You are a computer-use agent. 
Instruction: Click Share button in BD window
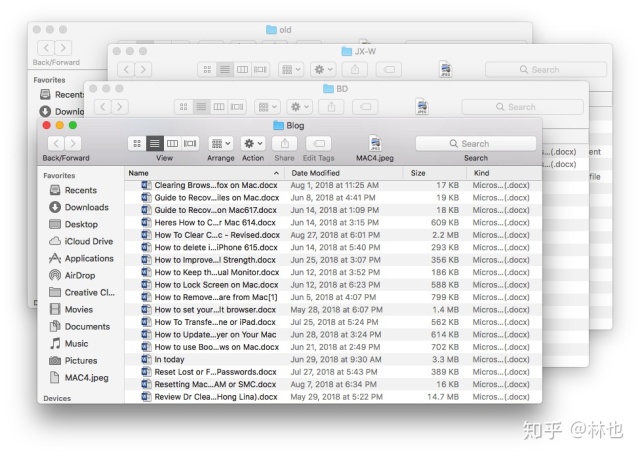point(331,107)
